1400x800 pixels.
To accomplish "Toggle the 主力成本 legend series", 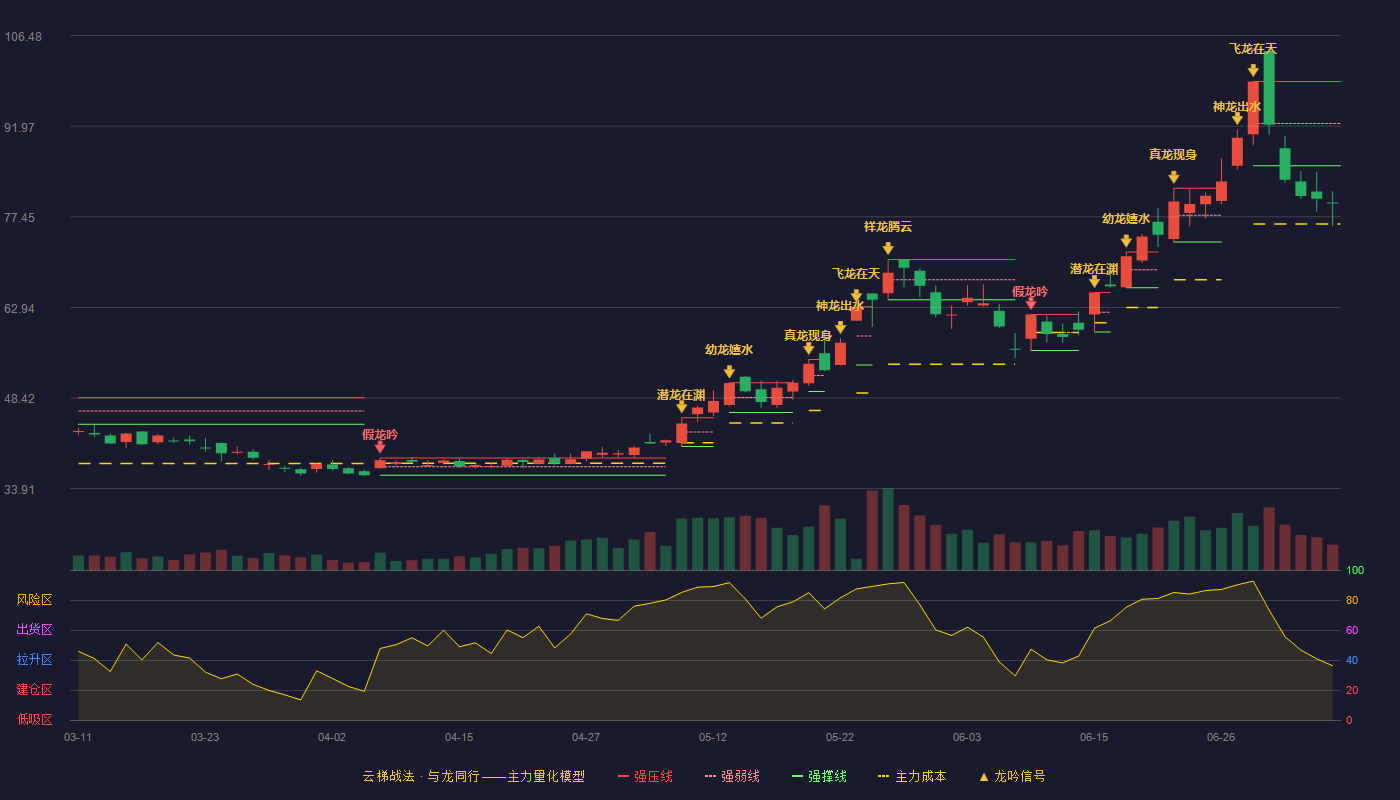I will click(x=911, y=776).
